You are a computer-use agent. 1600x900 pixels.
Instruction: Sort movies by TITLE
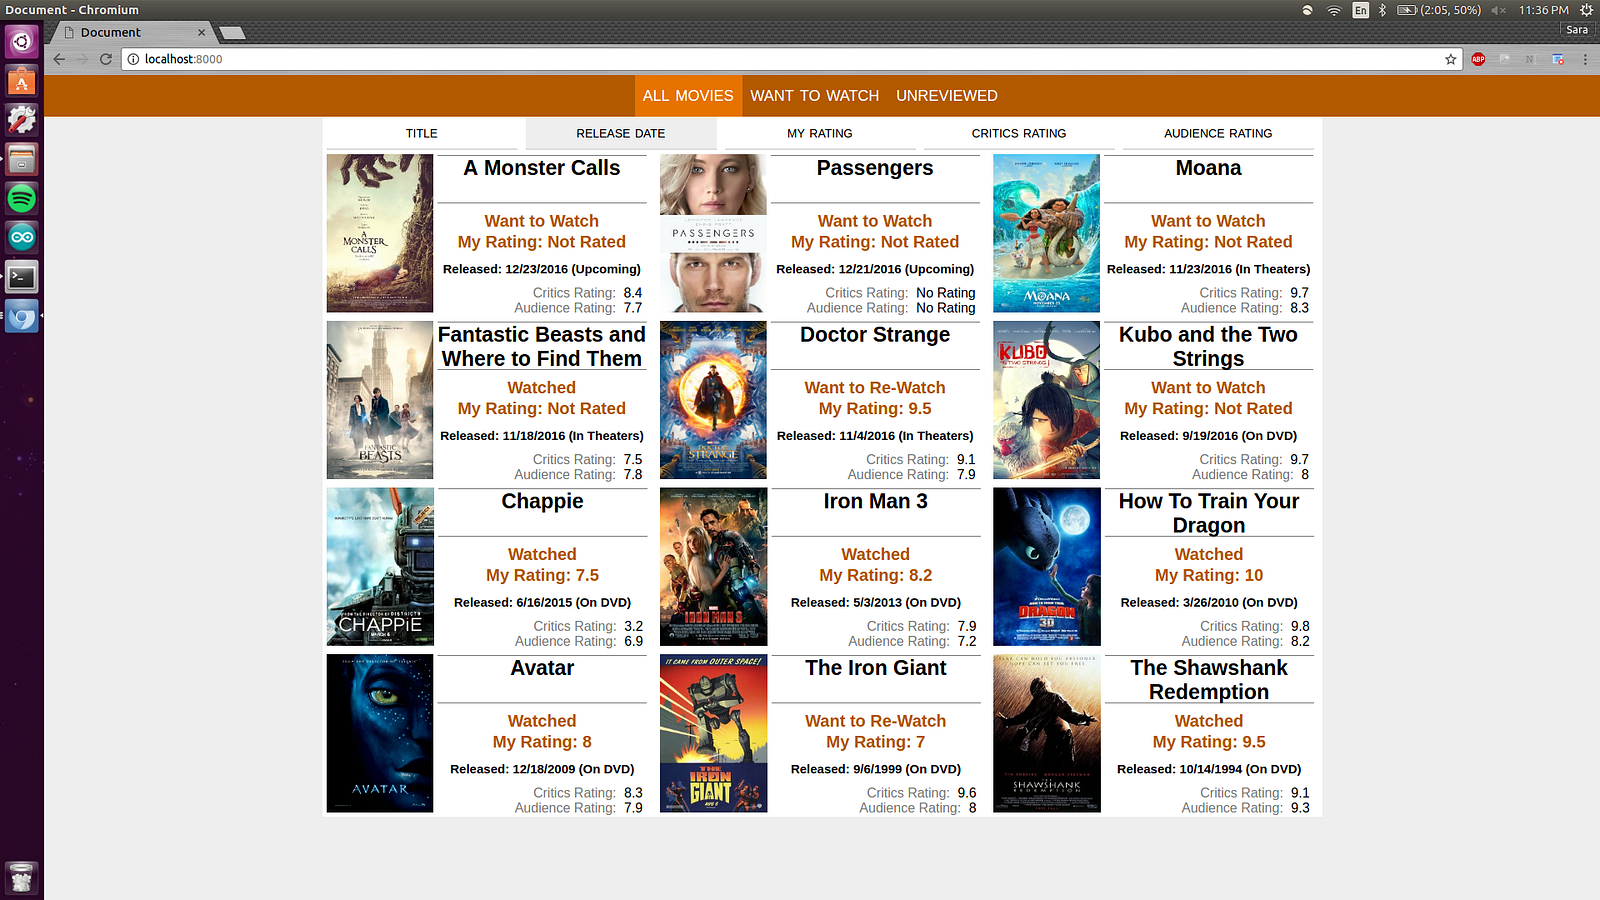click(x=422, y=134)
